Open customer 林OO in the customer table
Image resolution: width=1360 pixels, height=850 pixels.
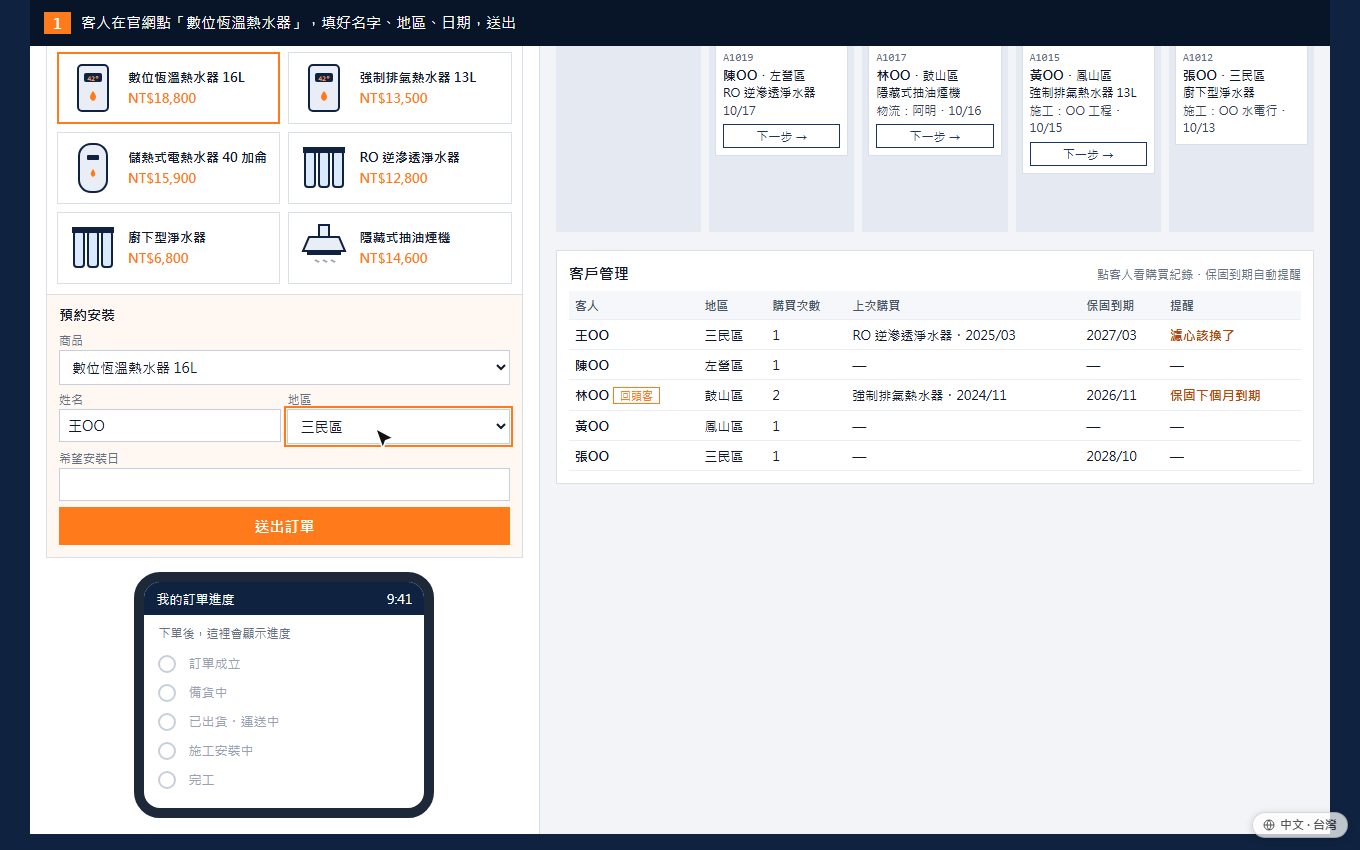click(934, 395)
